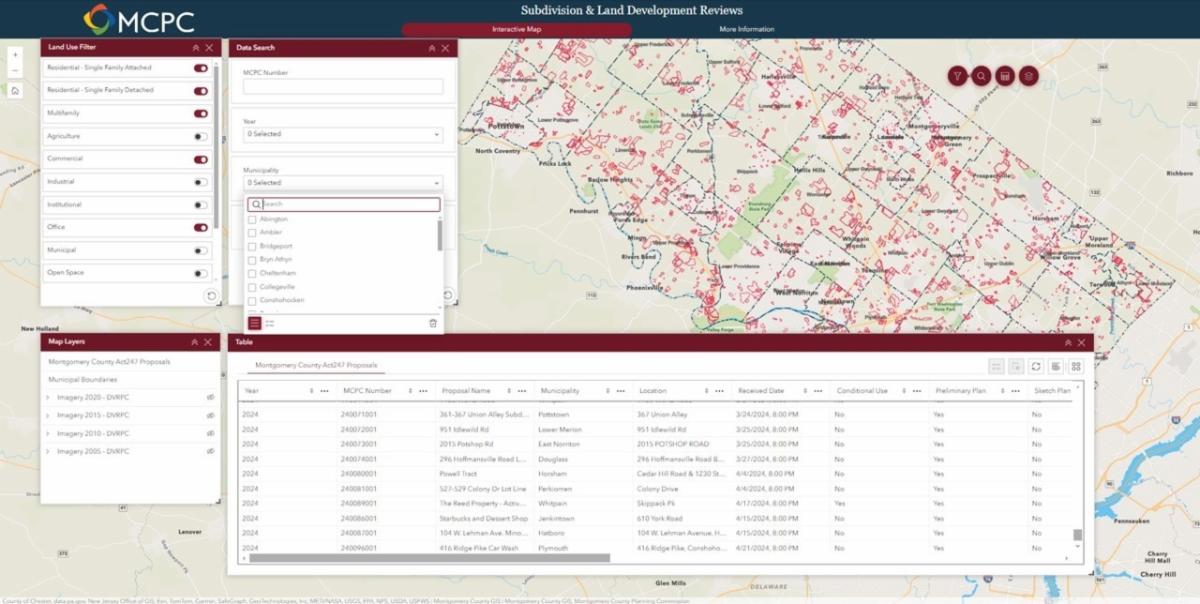Switch to the More Information tab
This screenshot has width=1200, height=604.
click(746, 29)
